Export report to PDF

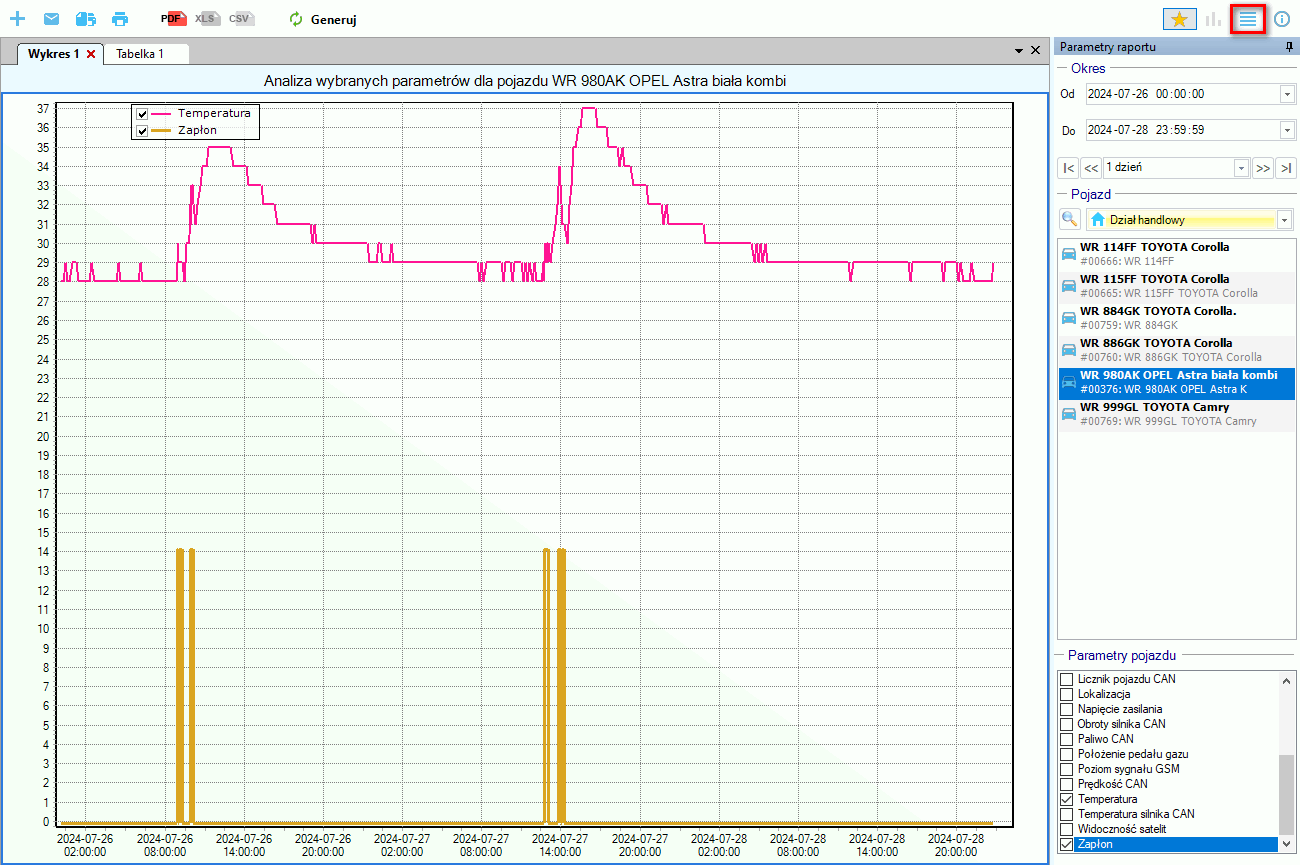[174, 19]
